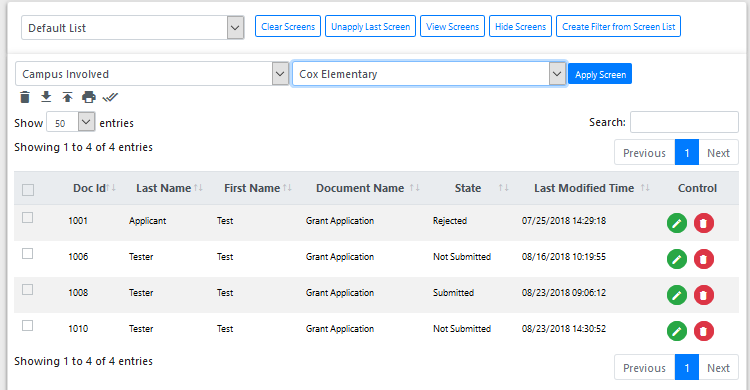Click the 'Rejected' state cell
750x390 pixels.
click(x=450, y=221)
